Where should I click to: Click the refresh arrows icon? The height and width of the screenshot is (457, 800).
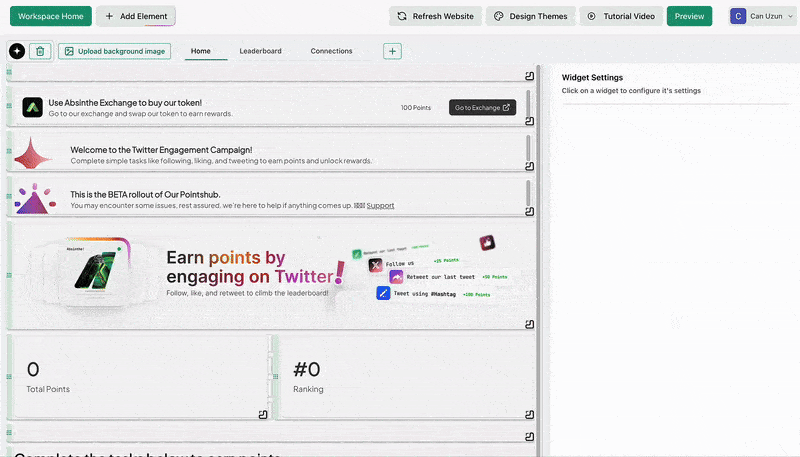tap(402, 16)
